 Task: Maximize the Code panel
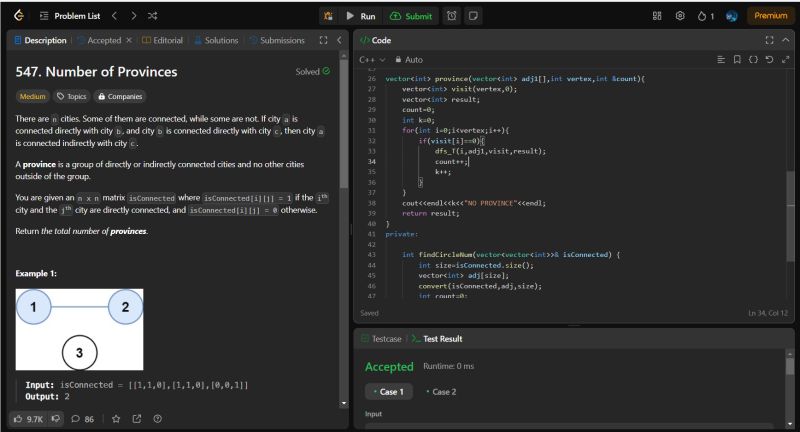click(769, 40)
